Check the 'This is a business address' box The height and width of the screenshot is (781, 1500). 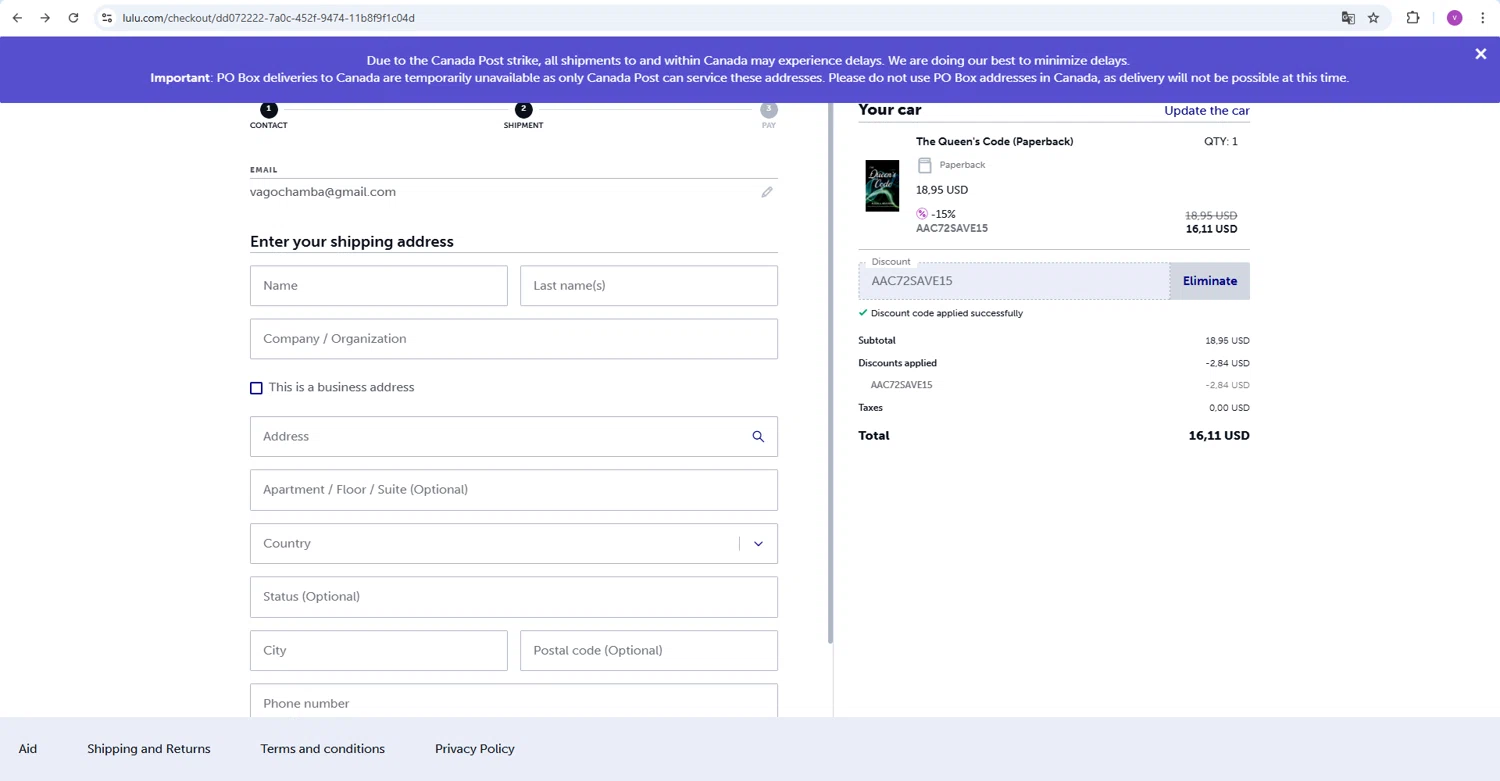(257, 388)
